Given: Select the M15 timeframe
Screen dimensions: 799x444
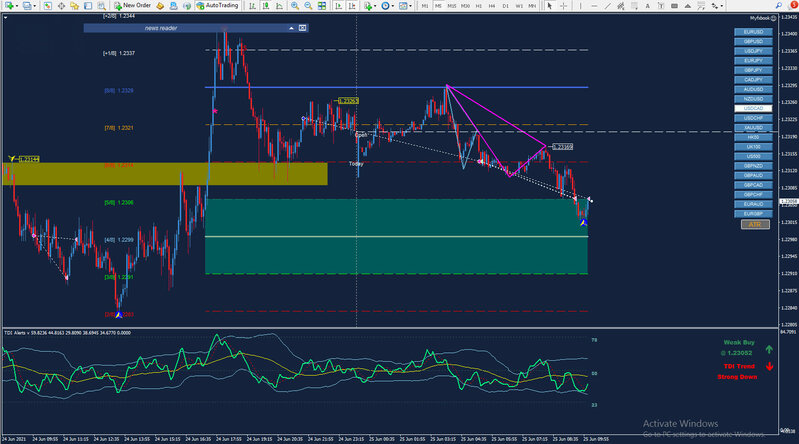Looking at the screenshot, I should [x=451, y=6].
